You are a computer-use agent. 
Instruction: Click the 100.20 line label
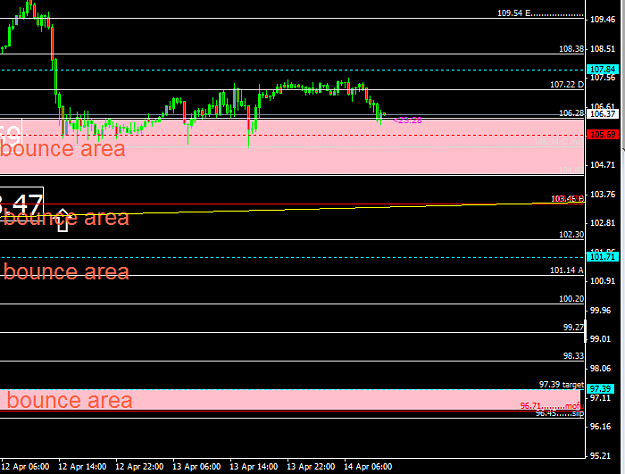571,299
